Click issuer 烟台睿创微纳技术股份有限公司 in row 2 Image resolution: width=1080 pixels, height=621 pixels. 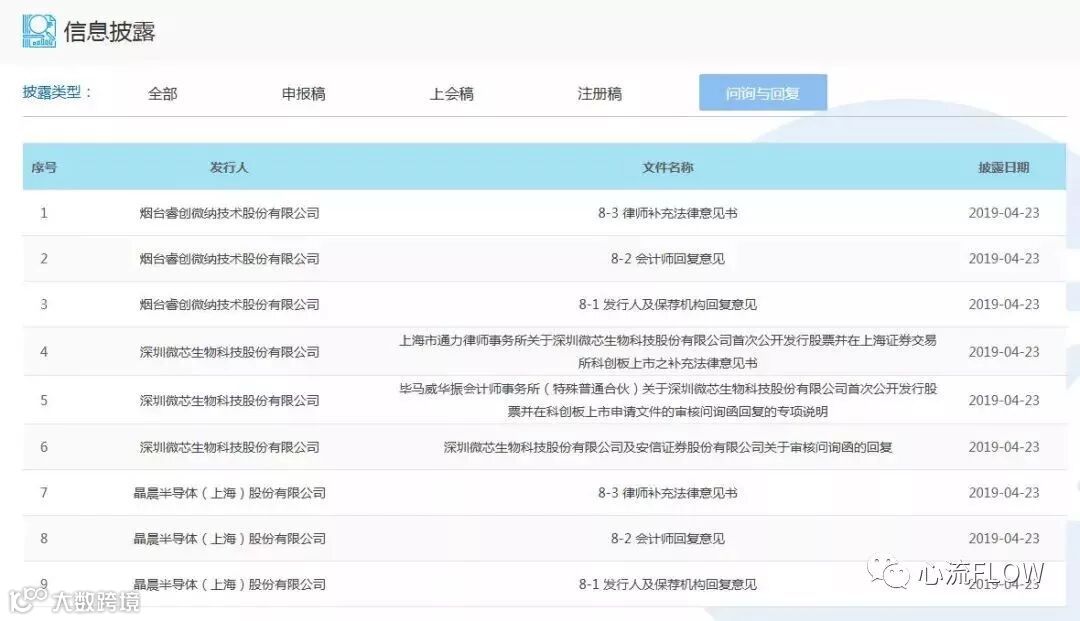pos(229,259)
